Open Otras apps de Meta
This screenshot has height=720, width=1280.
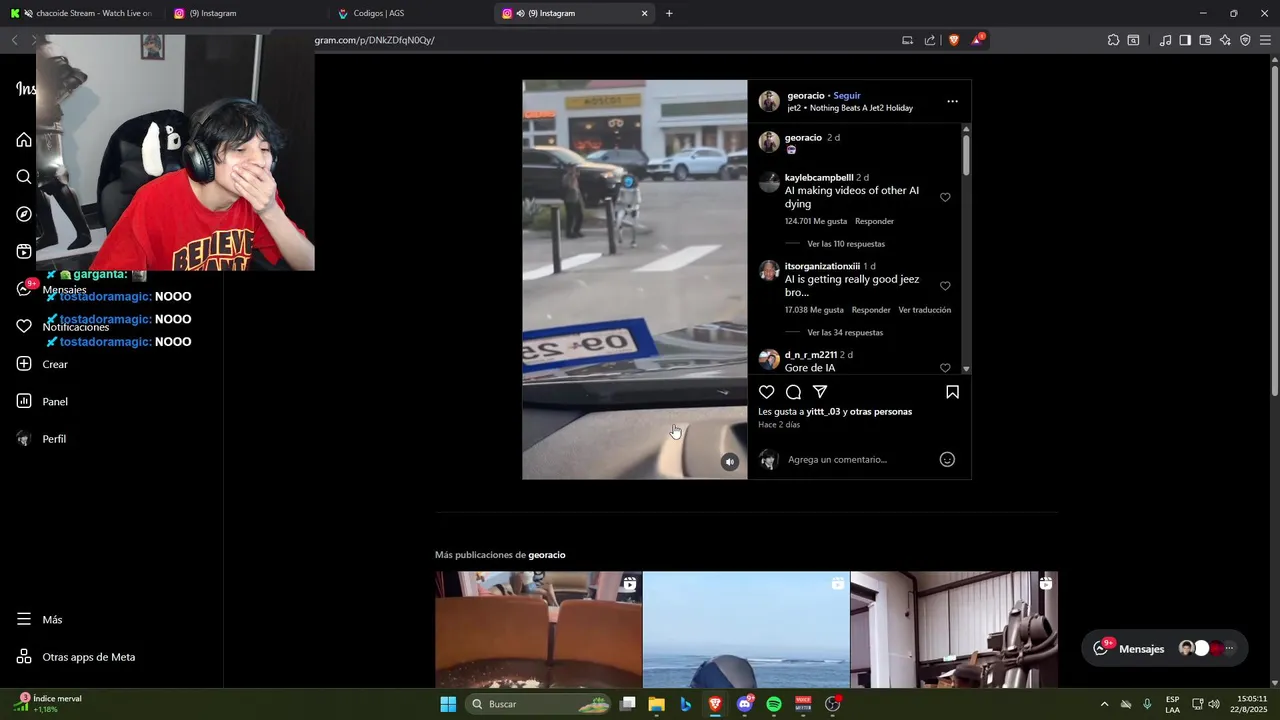[x=76, y=657]
